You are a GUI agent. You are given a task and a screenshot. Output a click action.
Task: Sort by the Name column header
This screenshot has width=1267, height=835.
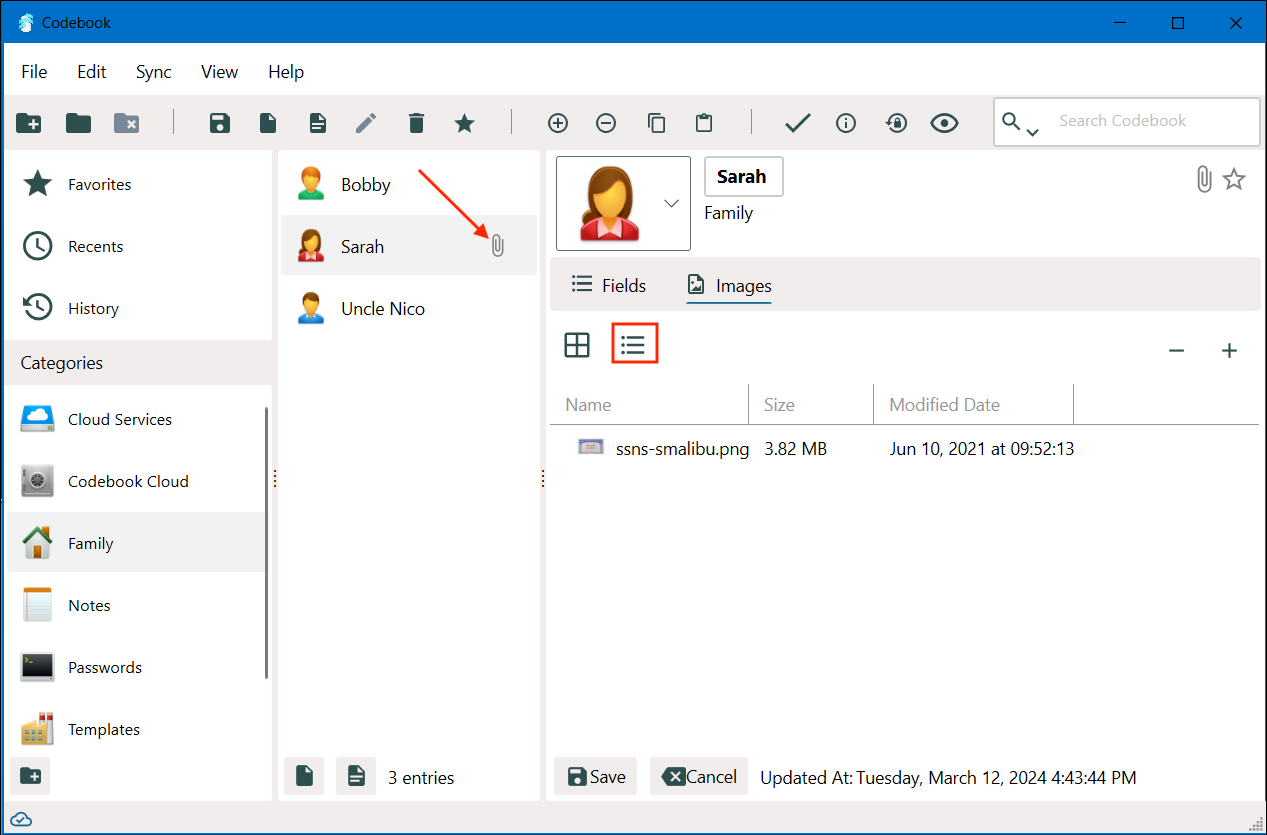coord(649,405)
